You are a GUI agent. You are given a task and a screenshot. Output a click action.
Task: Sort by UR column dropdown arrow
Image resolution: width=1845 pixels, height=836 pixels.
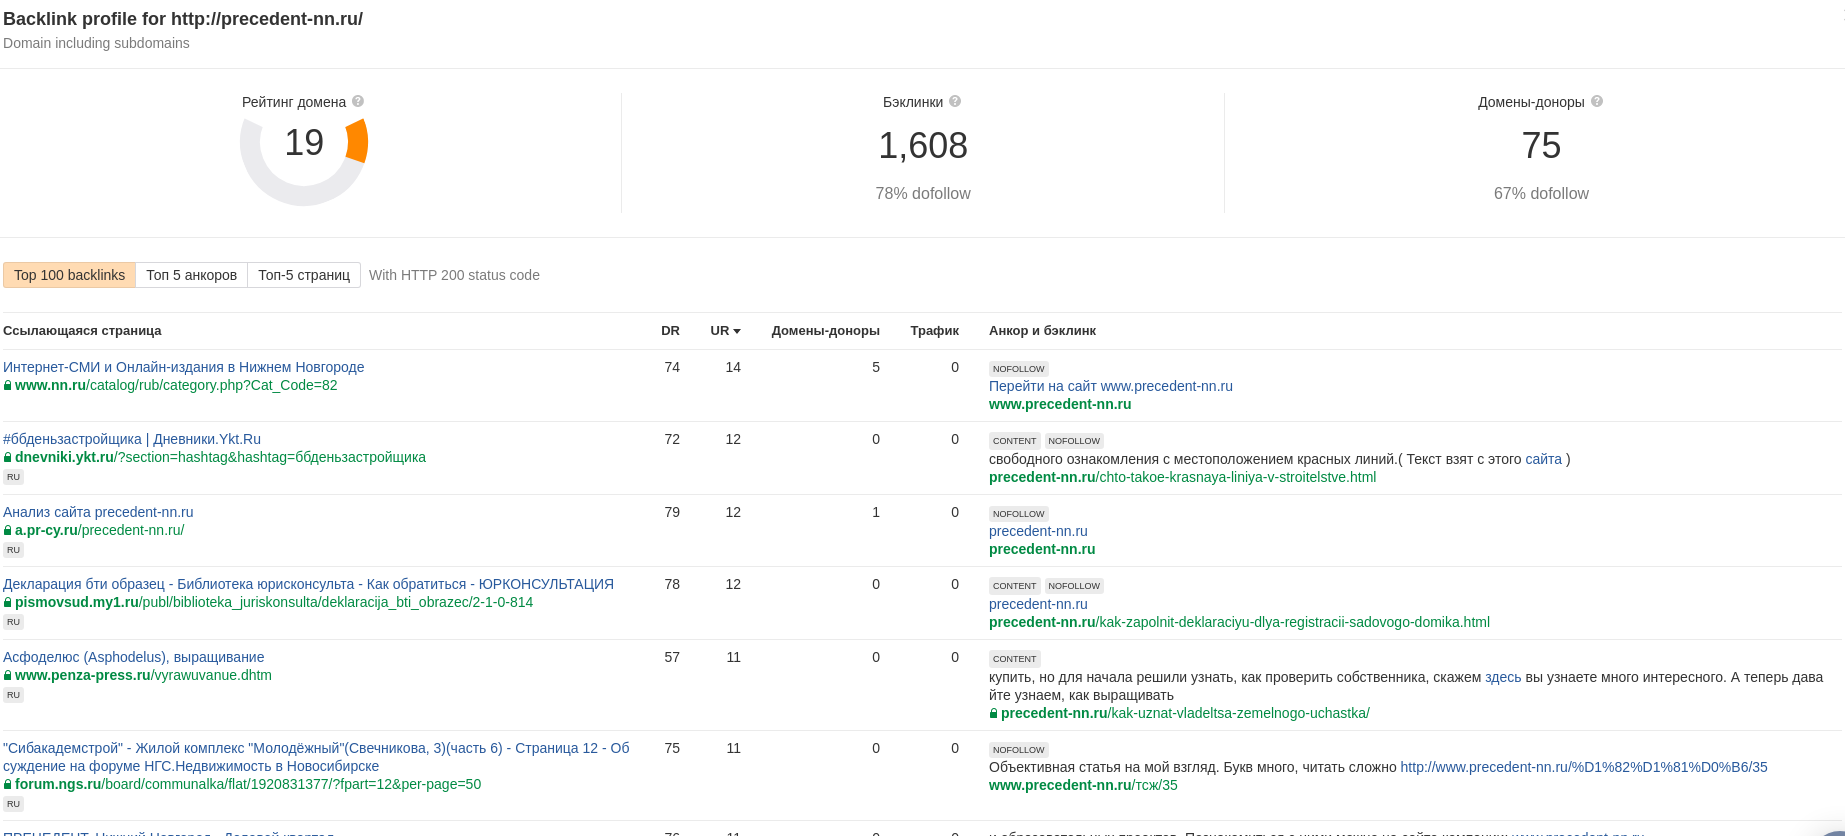[x=737, y=331]
